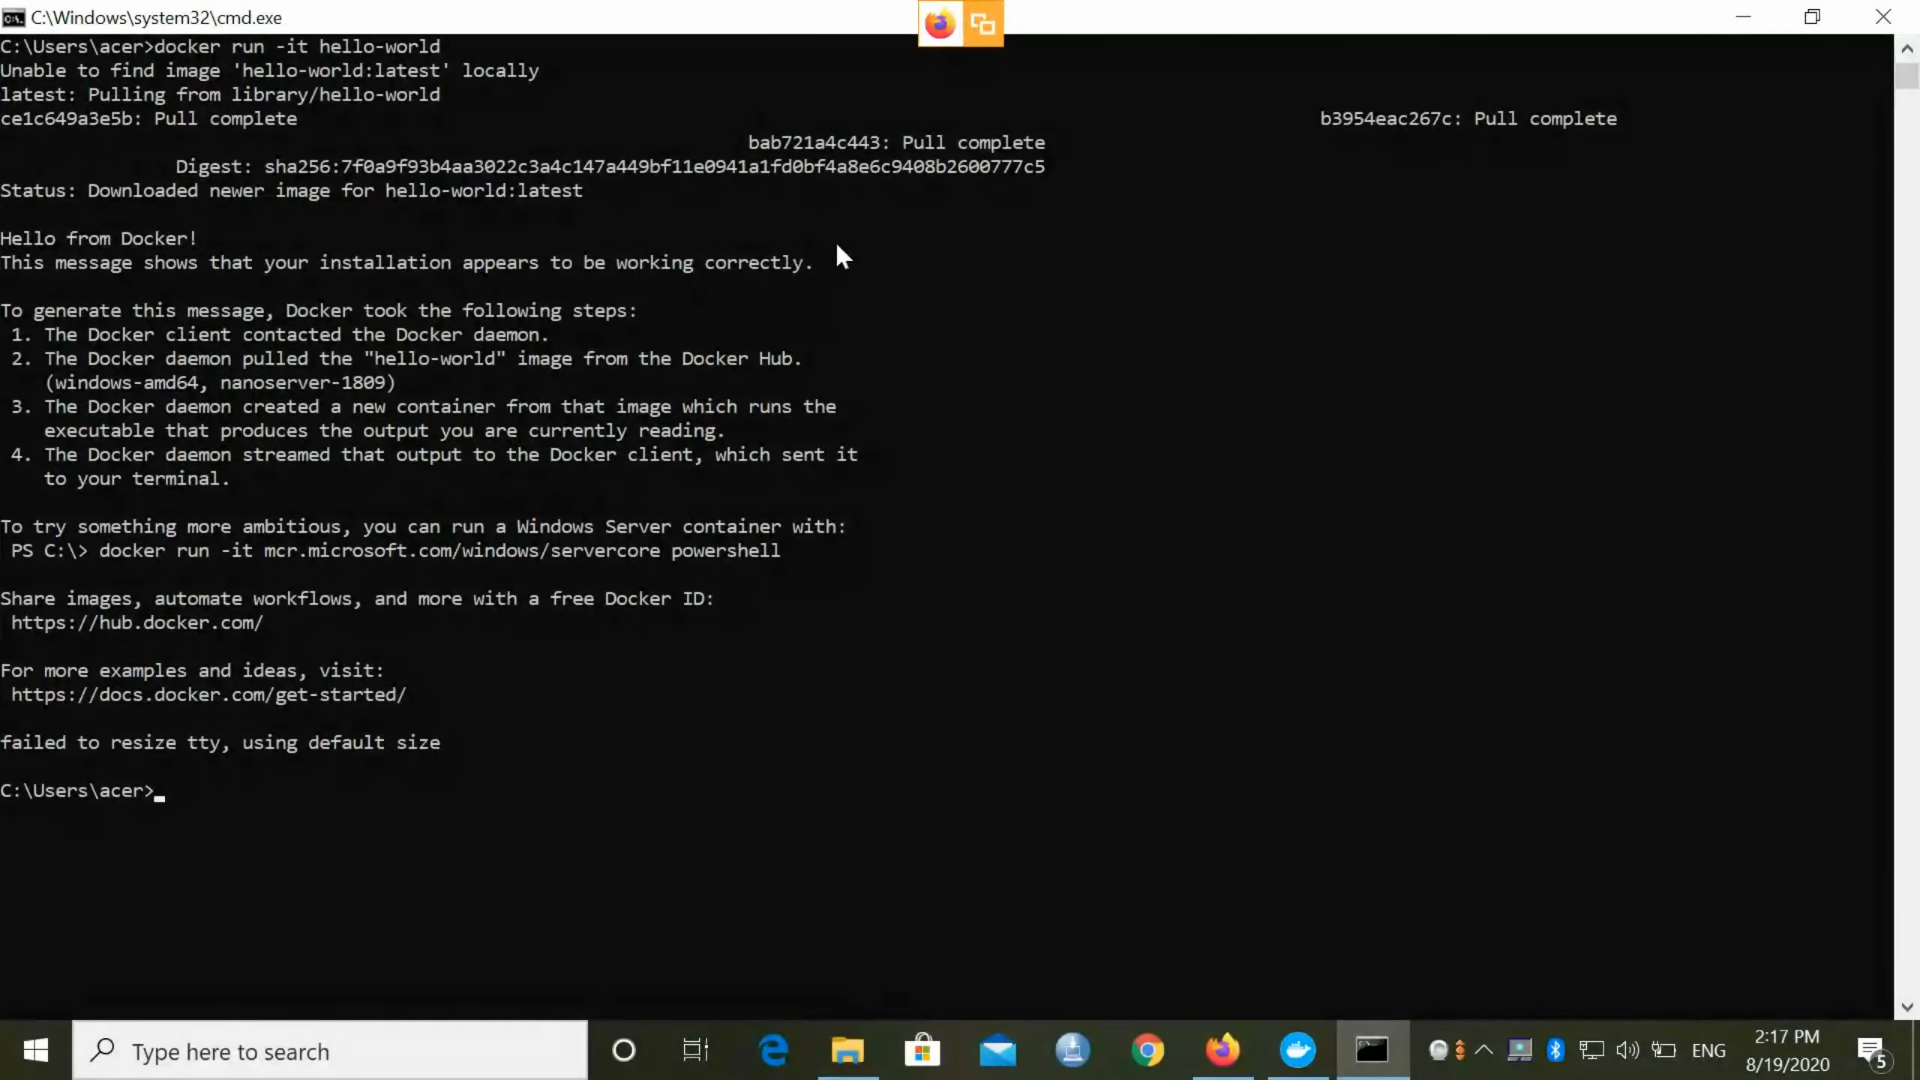Open File Explorer from the taskbar

(x=848, y=1050)
